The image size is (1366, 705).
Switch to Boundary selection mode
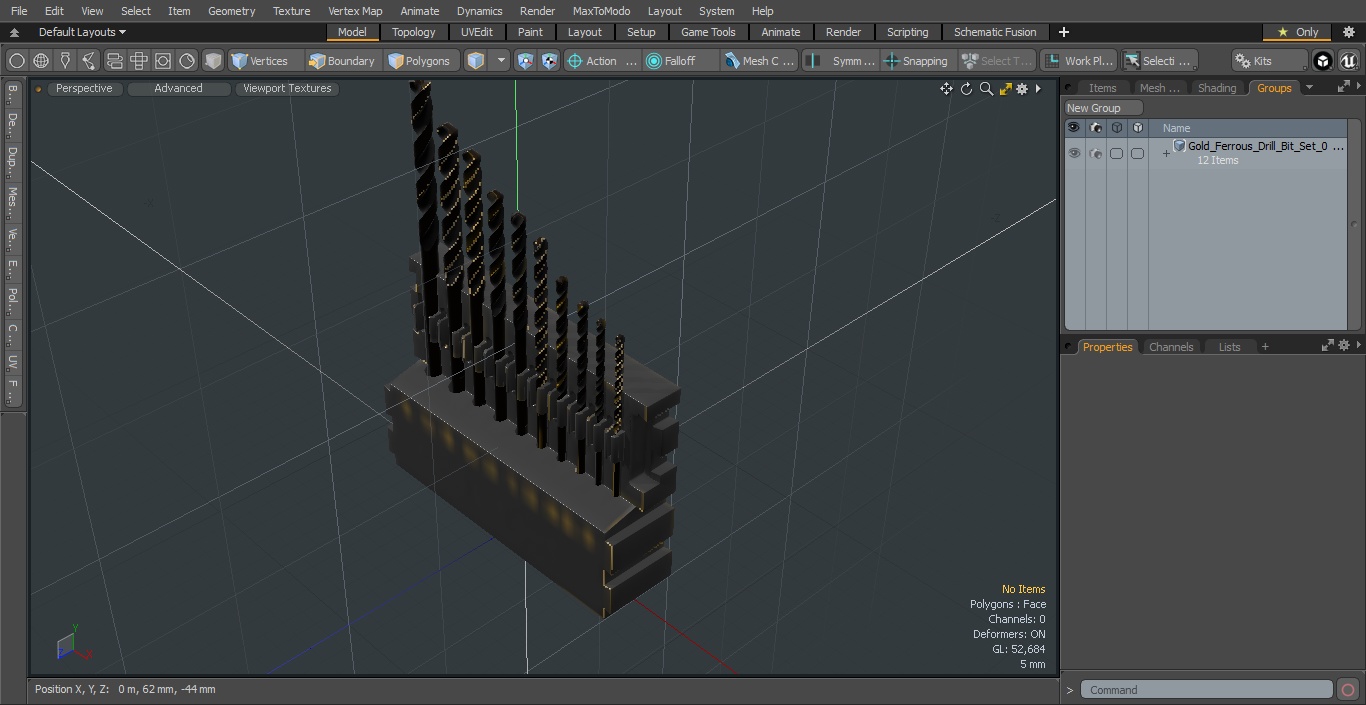[342, 61]
